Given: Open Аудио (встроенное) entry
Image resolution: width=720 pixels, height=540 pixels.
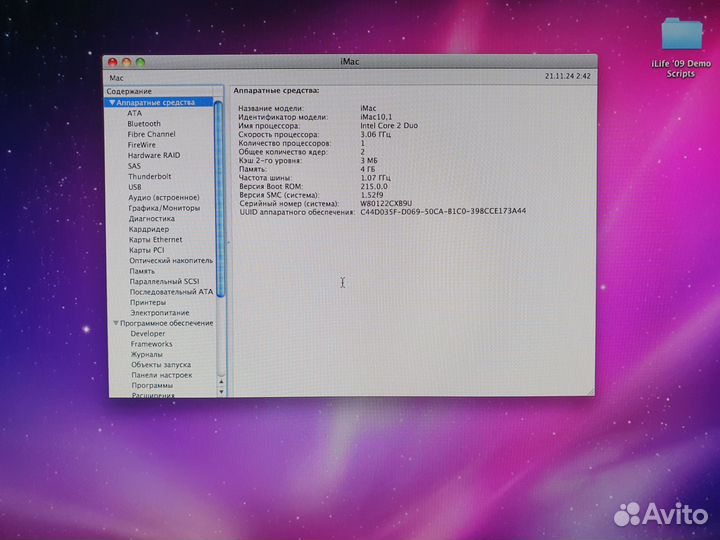Looking at the screenshot, I should tap(164, 197).
